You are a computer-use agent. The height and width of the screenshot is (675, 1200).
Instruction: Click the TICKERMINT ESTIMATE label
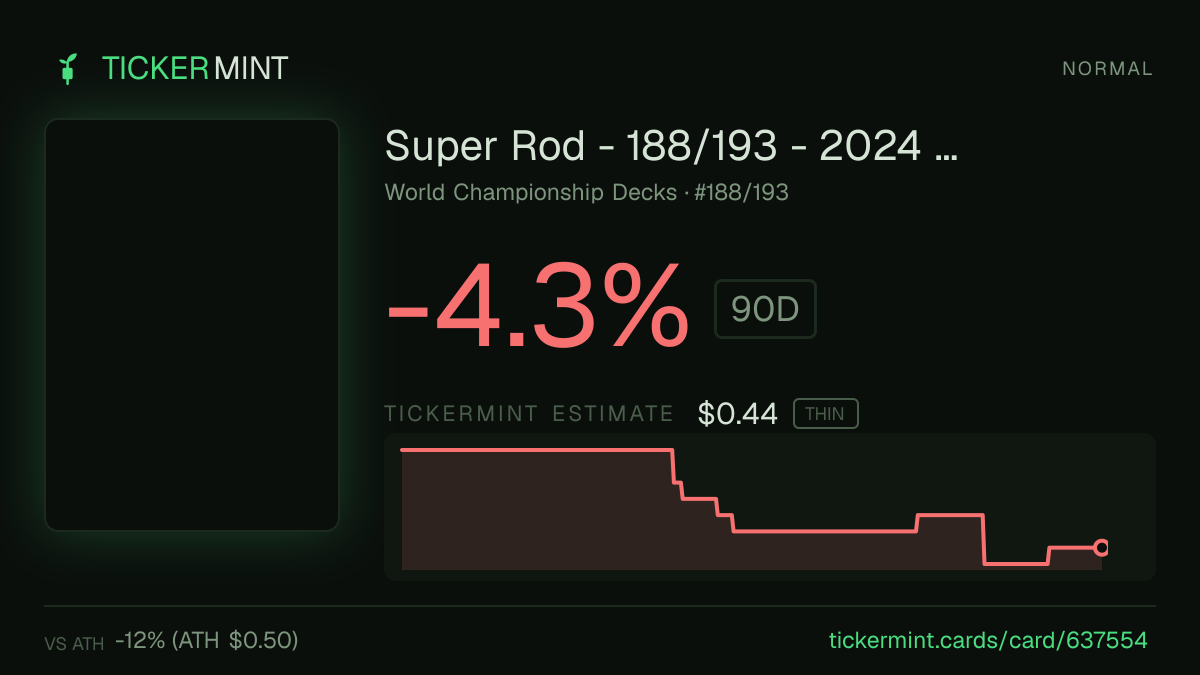(x=529, y=414)
